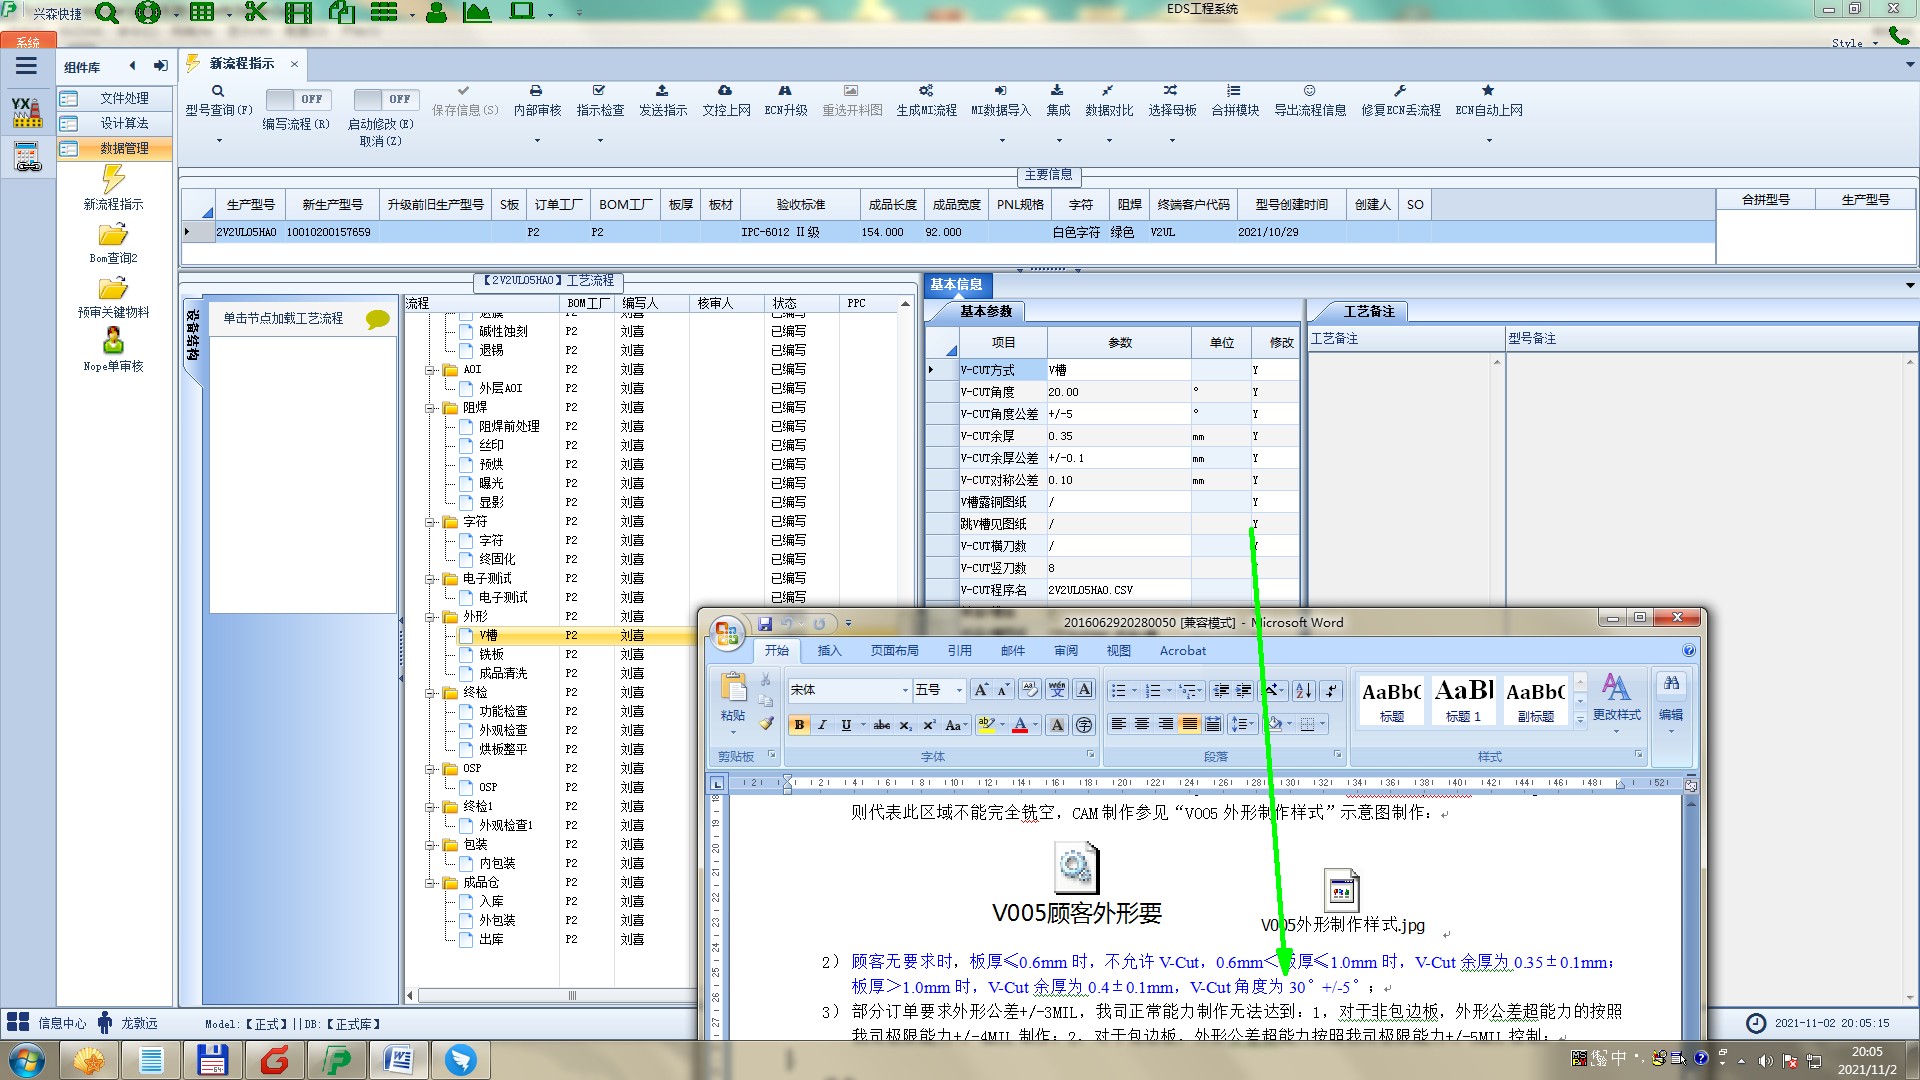1920x1080 pixels.
Task: Click the 数据管理 sidebar entry
Action: [x=124, y=148]
